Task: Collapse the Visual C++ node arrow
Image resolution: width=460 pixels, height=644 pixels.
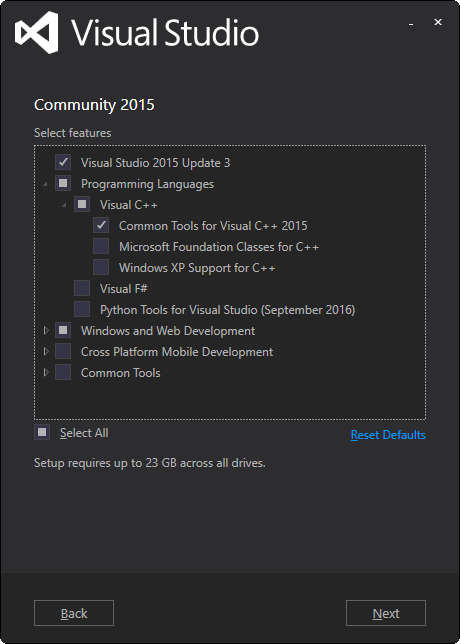Action: click(64, 205)
